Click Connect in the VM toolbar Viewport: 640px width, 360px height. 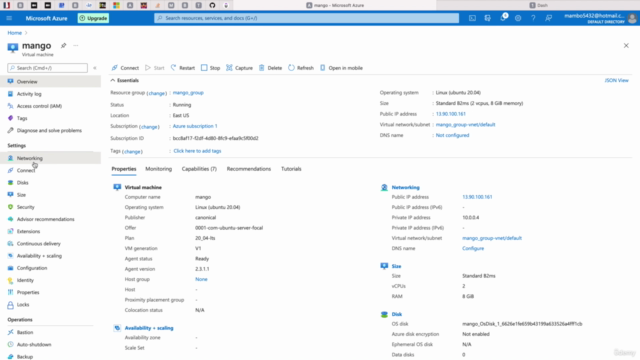point(125,68)
